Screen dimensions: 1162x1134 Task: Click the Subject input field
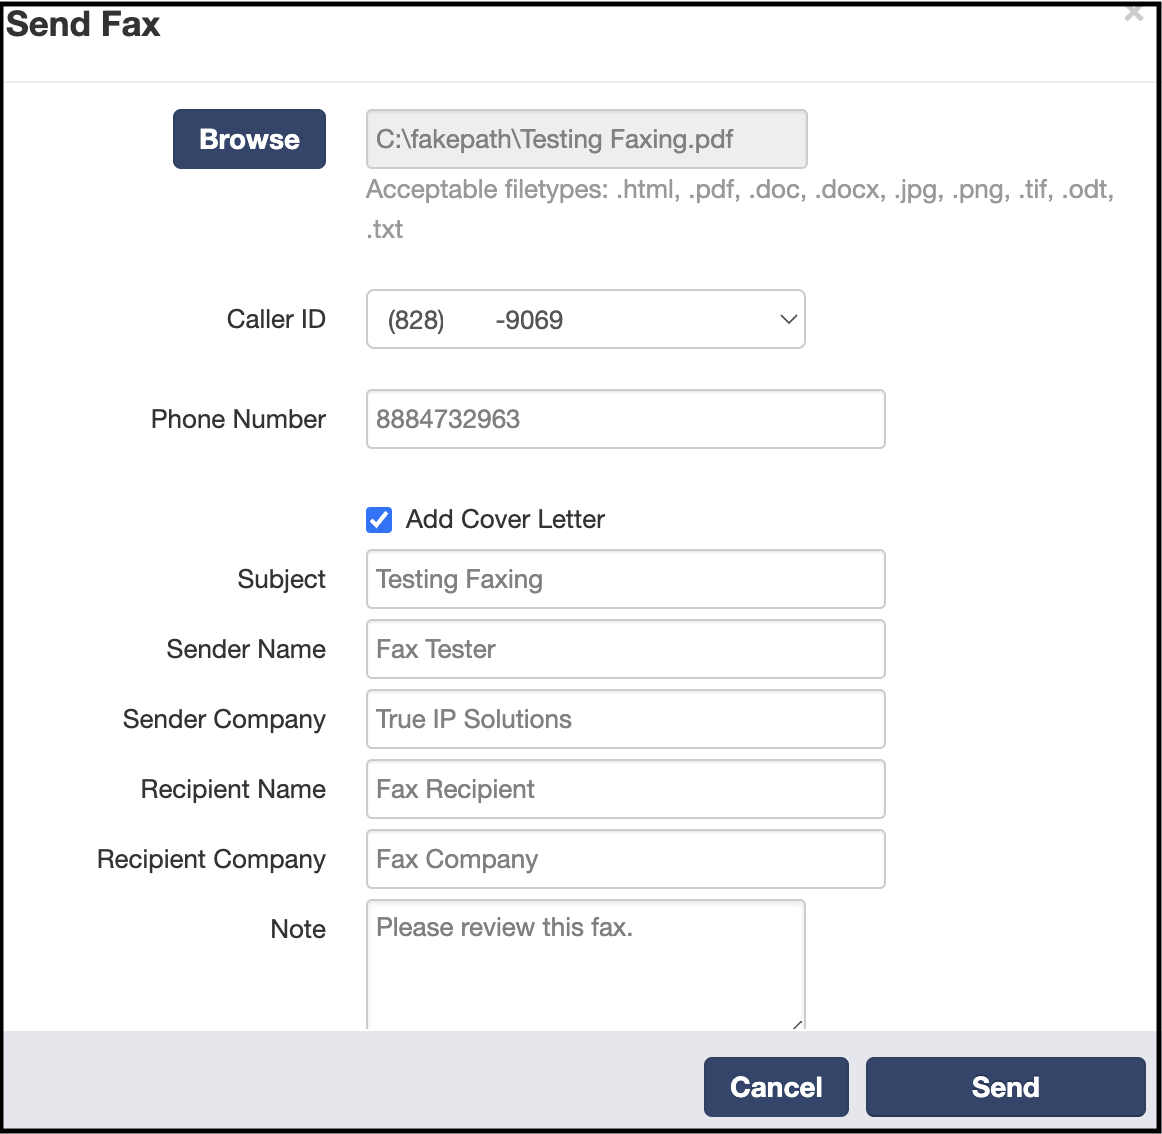point(625,580)
